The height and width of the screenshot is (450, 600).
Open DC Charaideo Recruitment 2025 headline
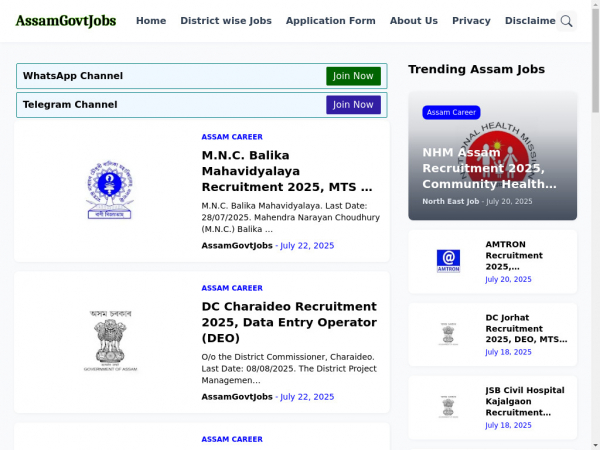pyautogui.click(x=289, y=322)
